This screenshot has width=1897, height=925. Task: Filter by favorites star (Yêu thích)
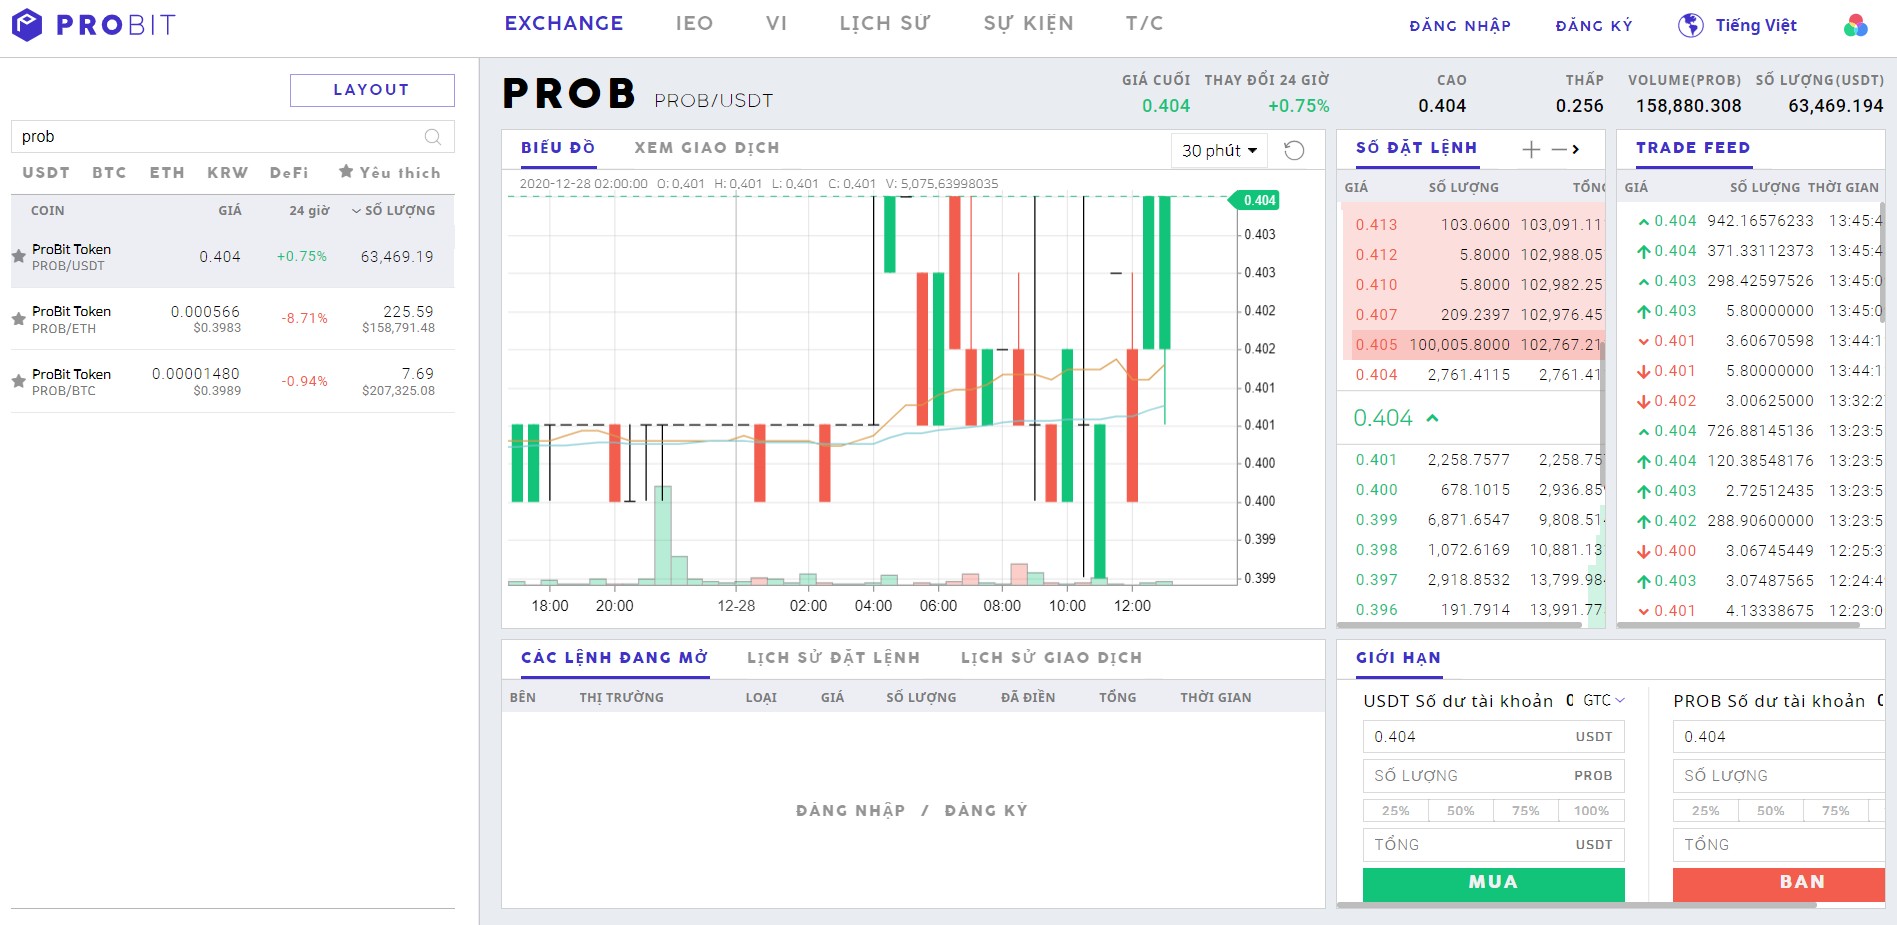pos(390,172)
